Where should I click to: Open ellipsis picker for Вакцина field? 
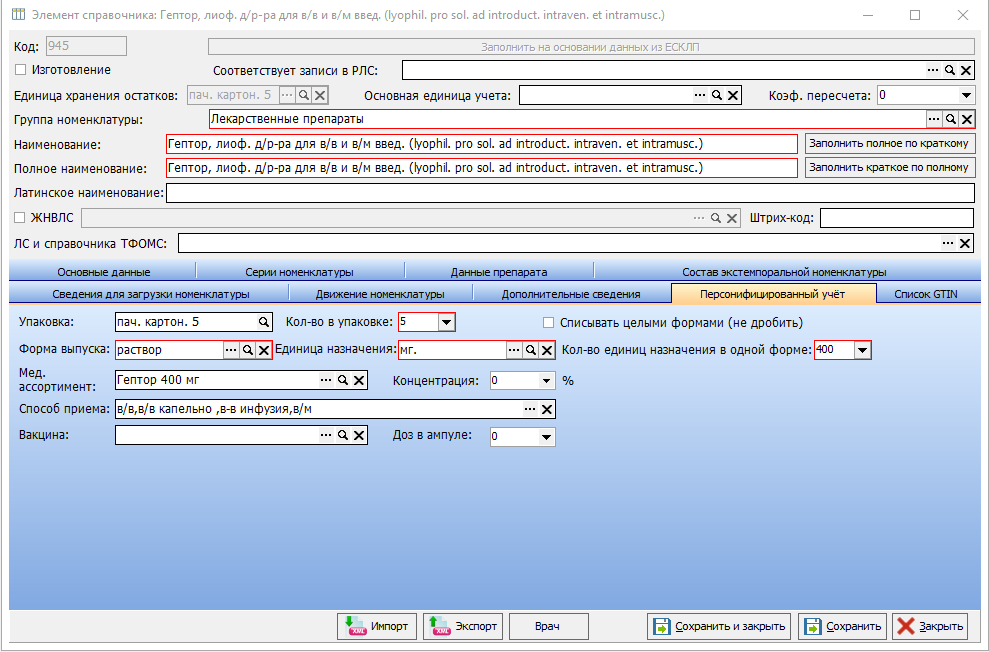(325, 435)
